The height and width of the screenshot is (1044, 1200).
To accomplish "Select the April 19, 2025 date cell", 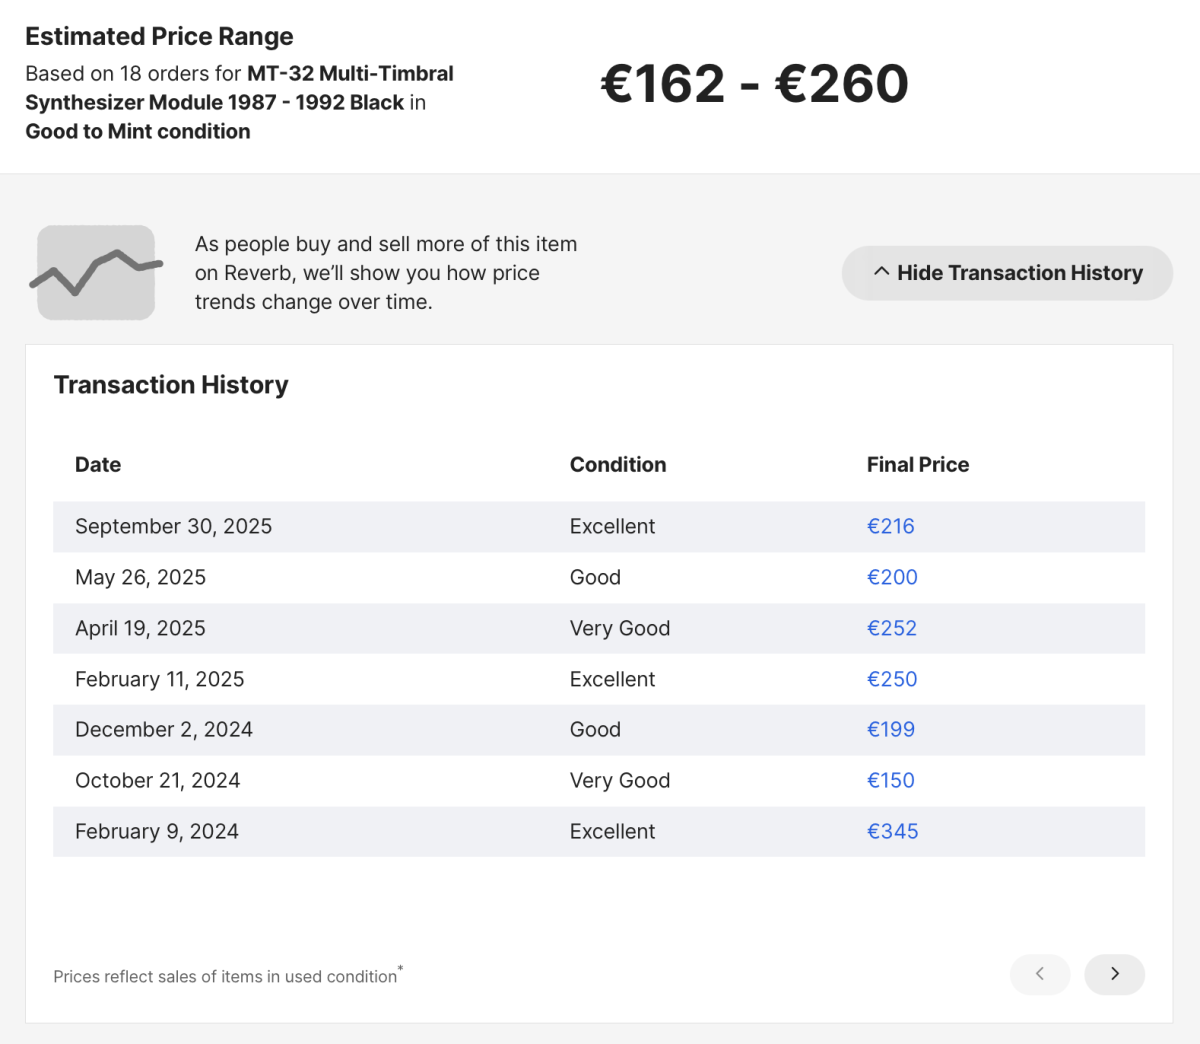I will coord(140,628).
